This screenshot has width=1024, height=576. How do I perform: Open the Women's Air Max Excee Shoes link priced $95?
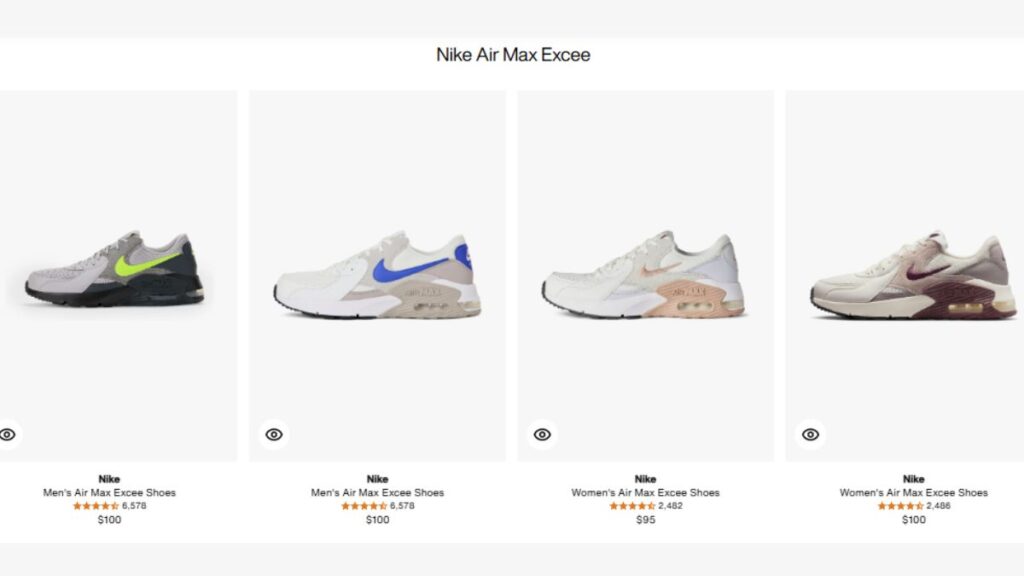pyautogui.click(x=645, y=492)
